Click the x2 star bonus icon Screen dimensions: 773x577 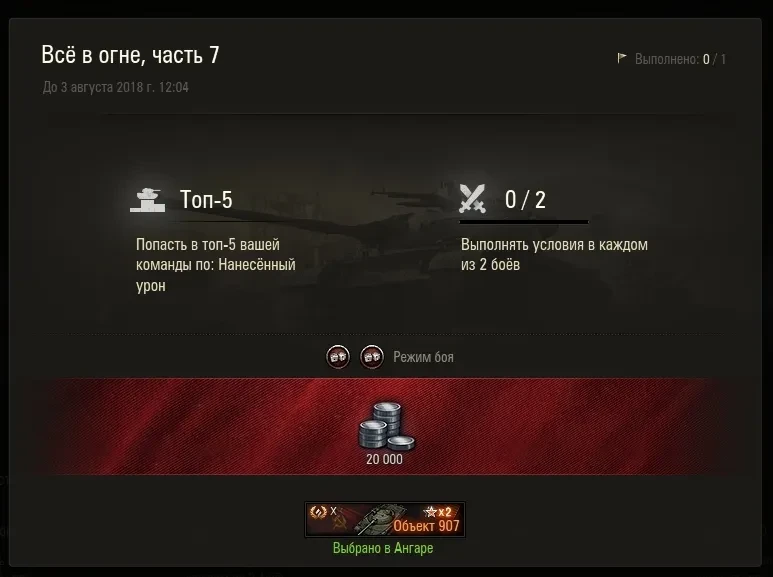click(x=438, y=512)
